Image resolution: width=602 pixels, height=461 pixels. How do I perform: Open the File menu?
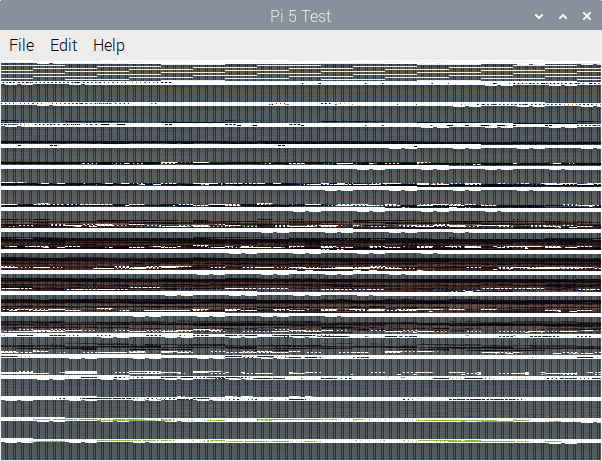click(x=22, y=45)
